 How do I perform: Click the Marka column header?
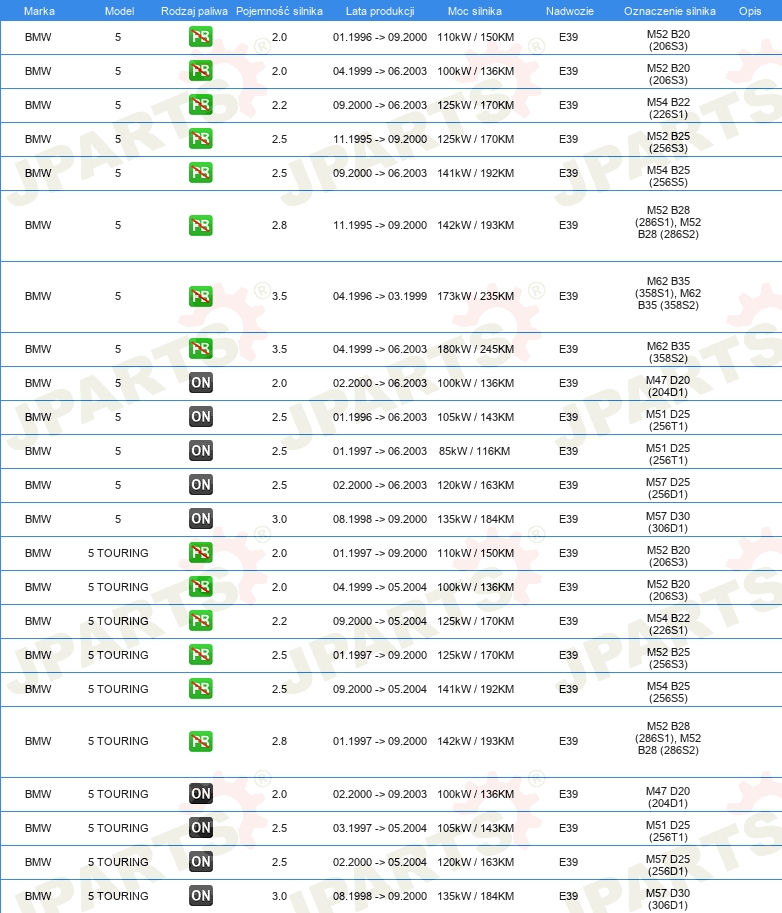coord(39,11)
